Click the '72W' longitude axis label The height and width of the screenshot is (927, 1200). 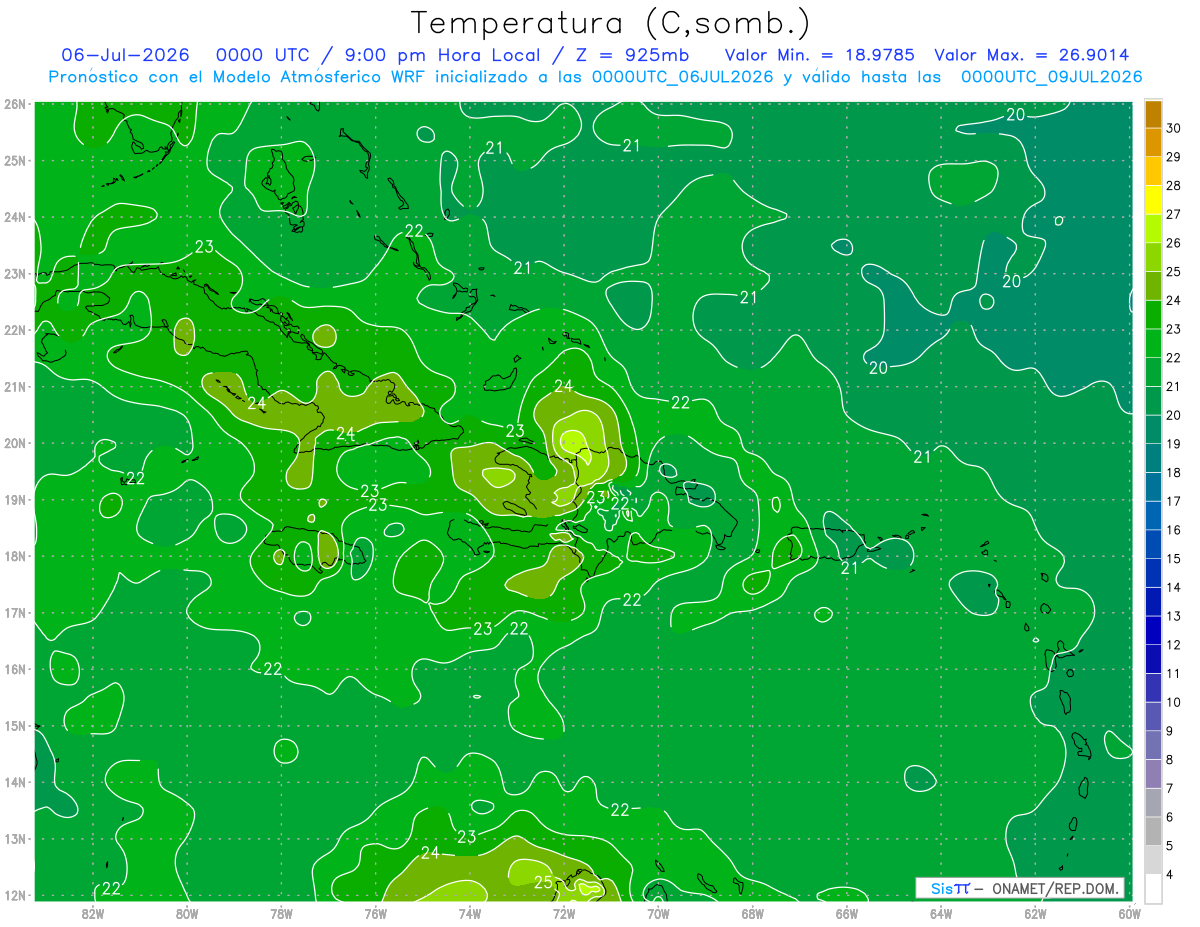coord(564,912)
